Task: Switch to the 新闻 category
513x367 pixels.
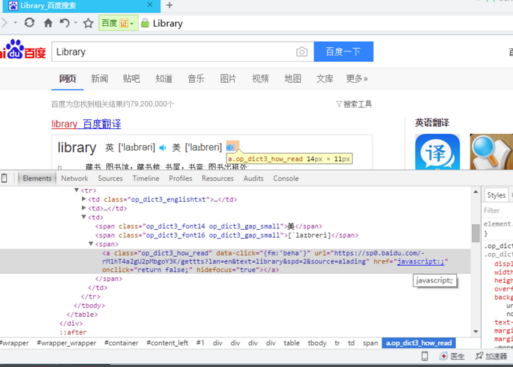Action: pyautogui.click(x=100, y=79)
